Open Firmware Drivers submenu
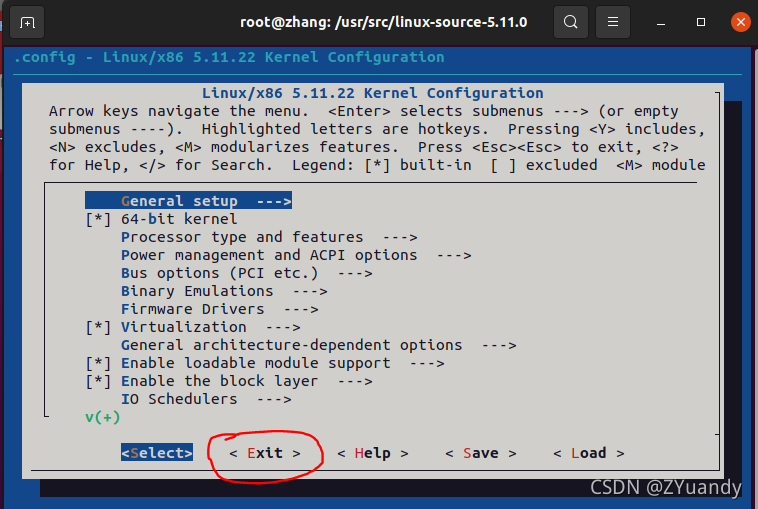758x509 pixels. [x=219, y=309]
